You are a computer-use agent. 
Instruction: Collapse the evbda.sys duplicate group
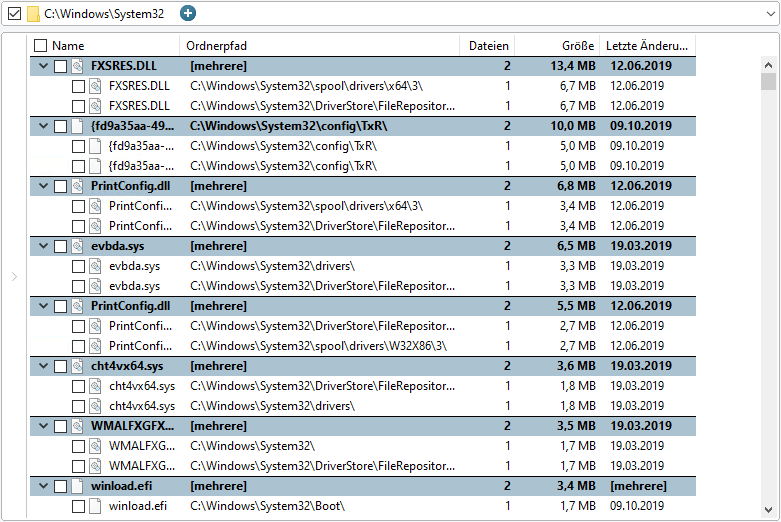pyautogui.click(x=43, y=246)
